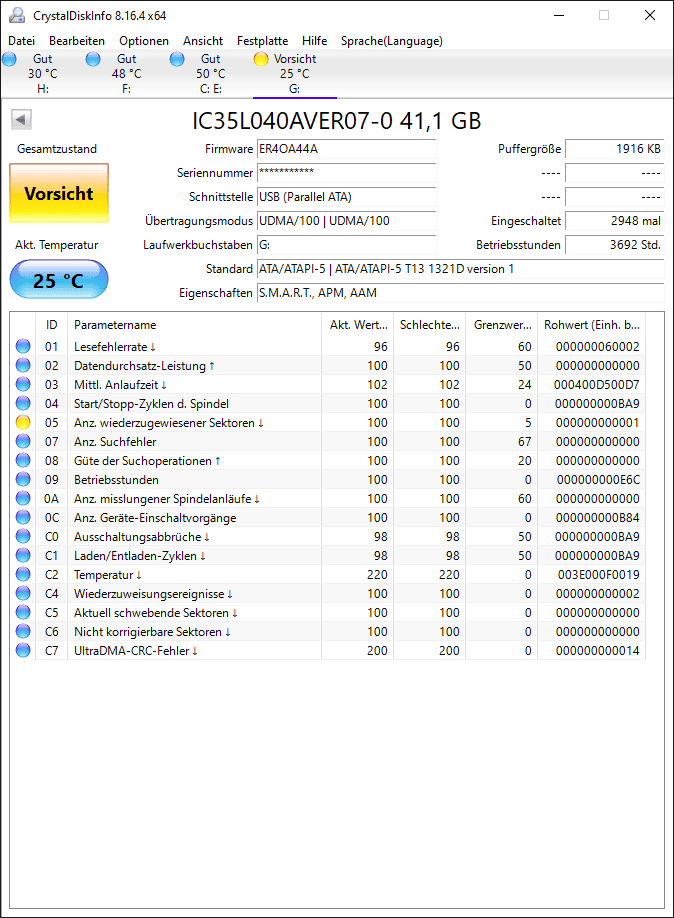Click status orb of Mittl. Anlaufzeit row

23,384
